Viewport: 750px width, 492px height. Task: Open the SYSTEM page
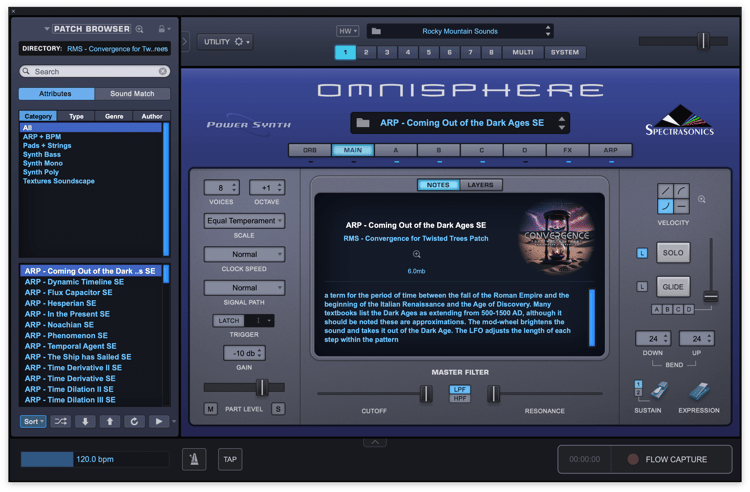click(565, 52)
